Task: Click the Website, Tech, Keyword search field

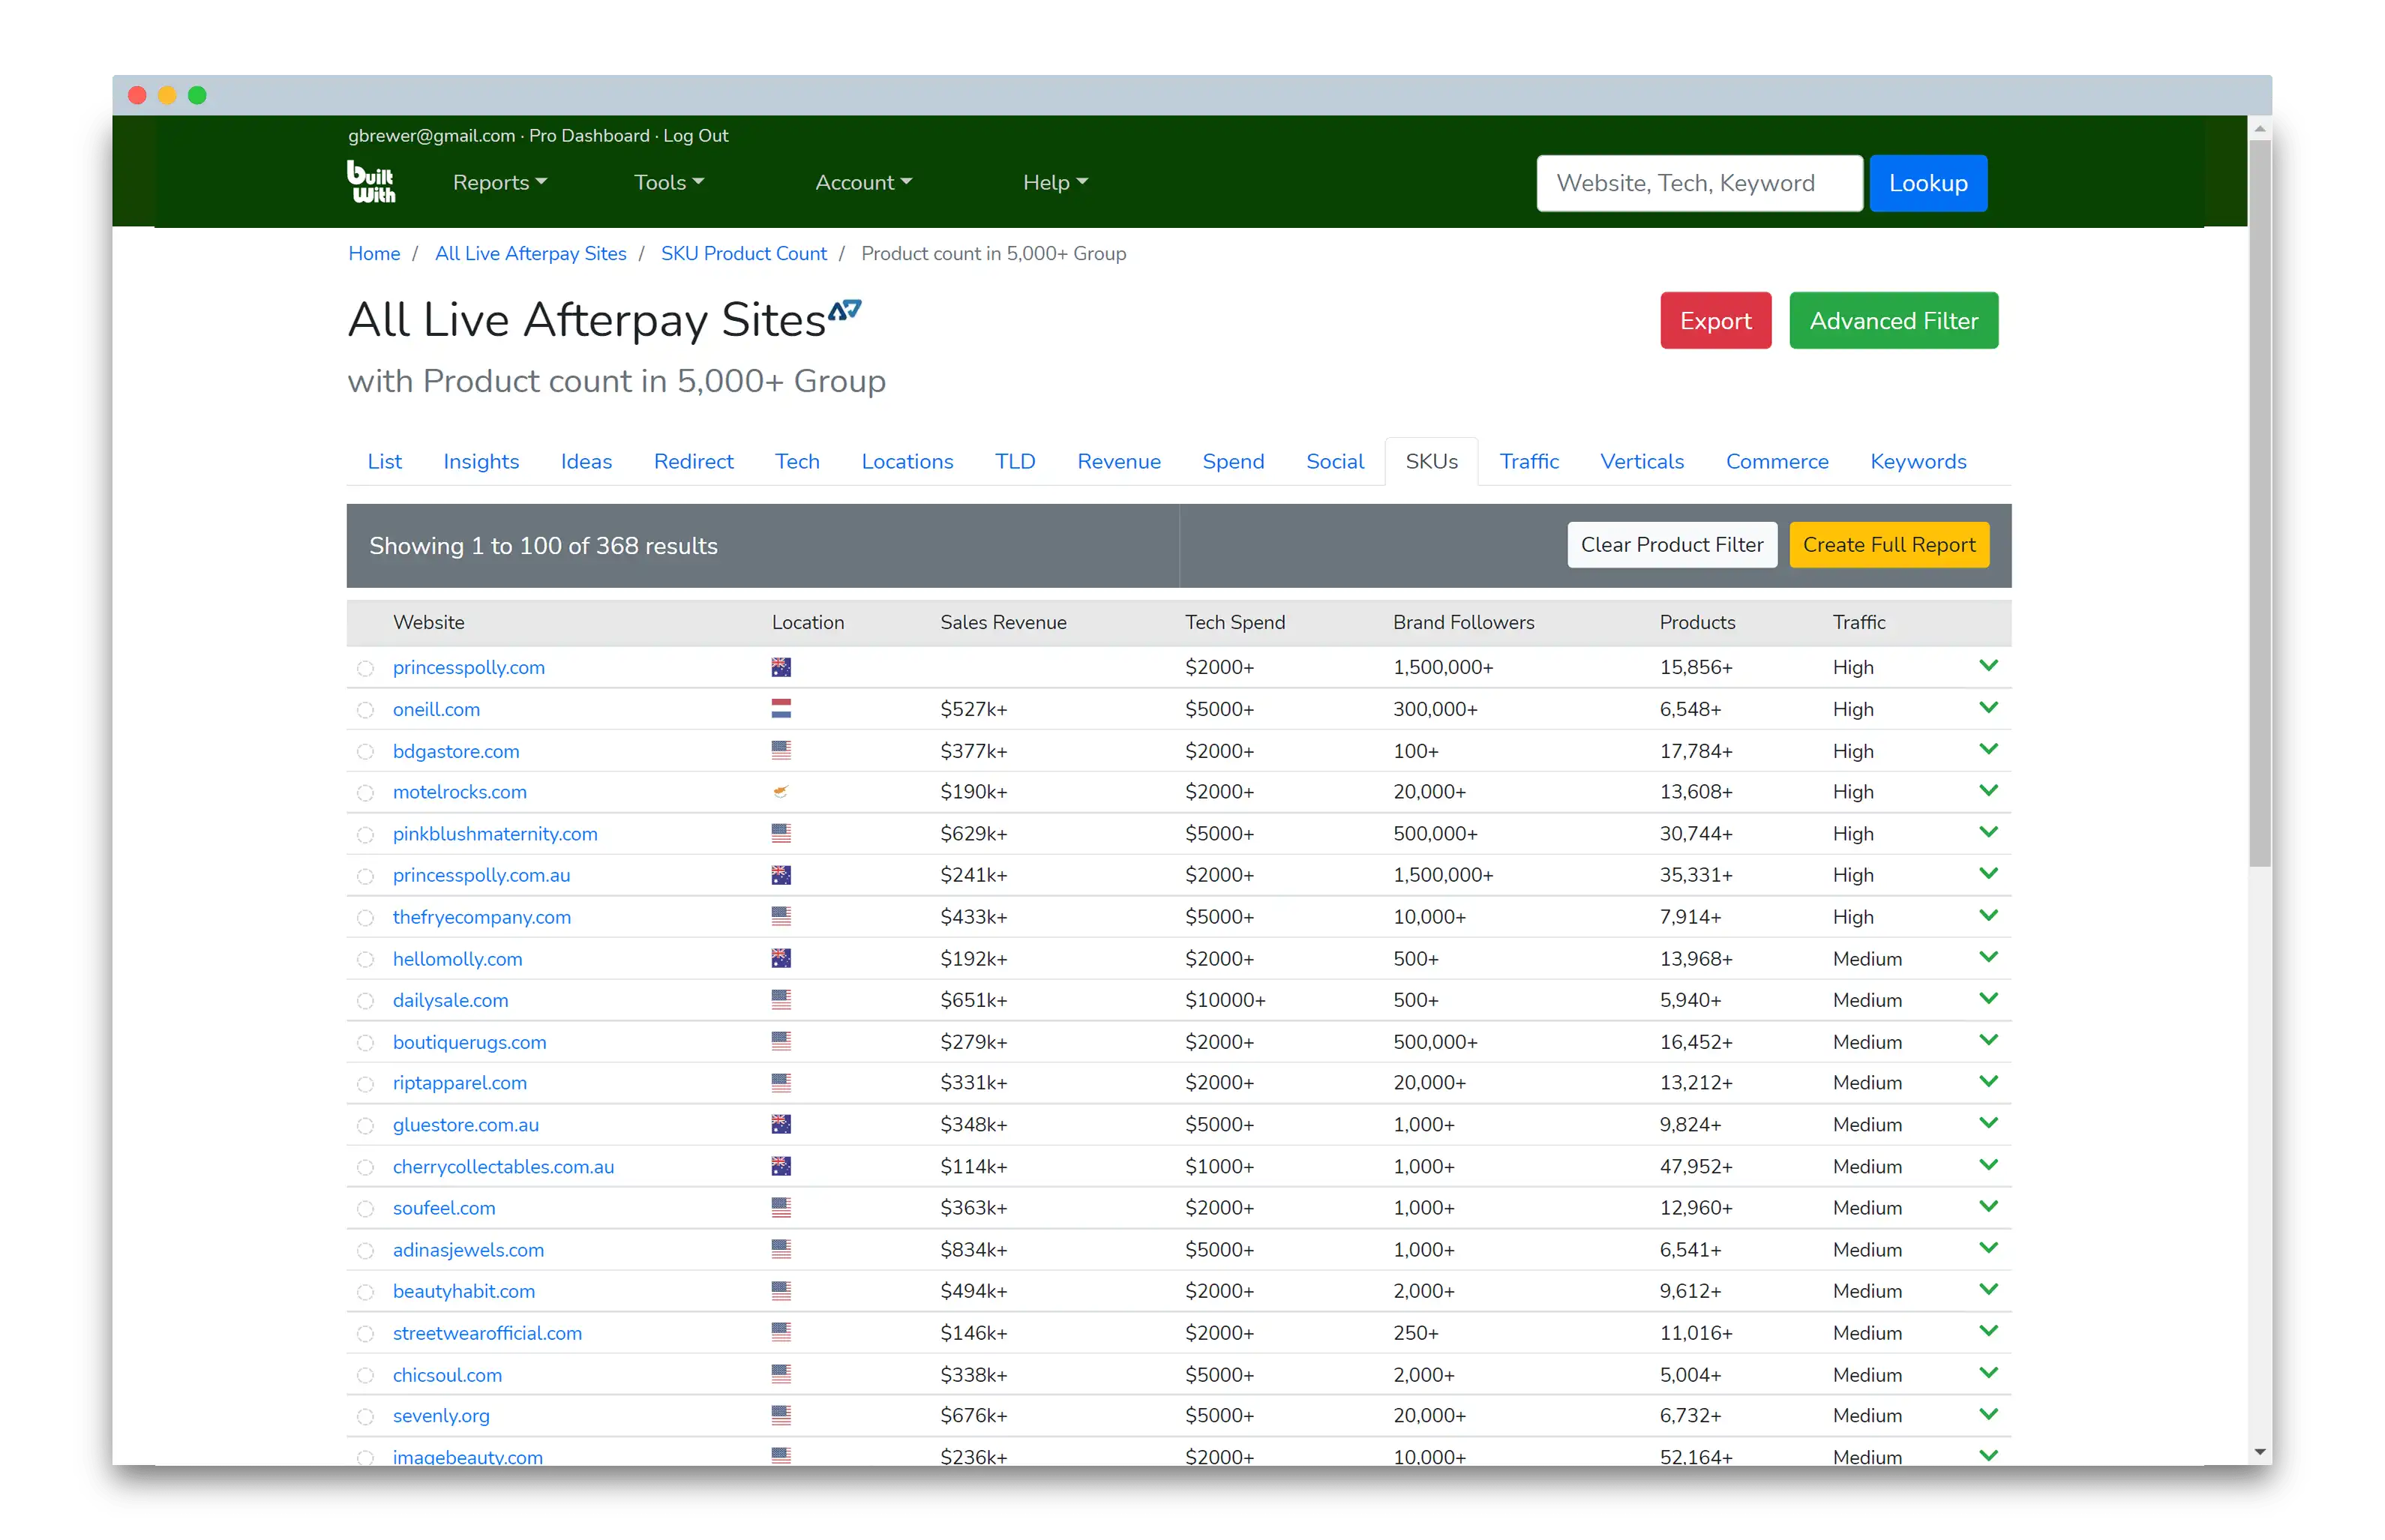Action: point(1698,183)
